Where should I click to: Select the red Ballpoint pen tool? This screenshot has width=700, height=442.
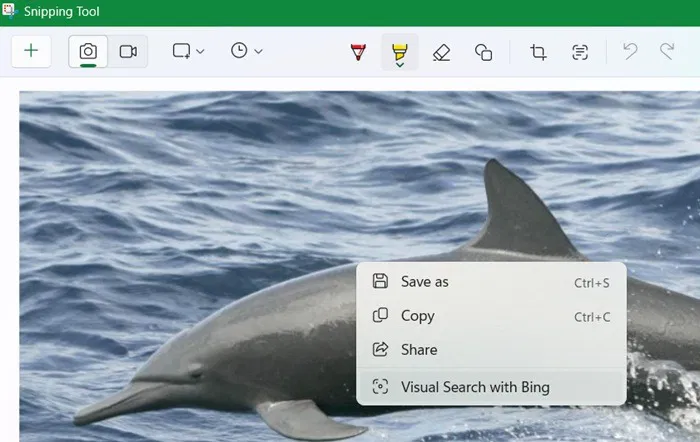coord(358,52)
